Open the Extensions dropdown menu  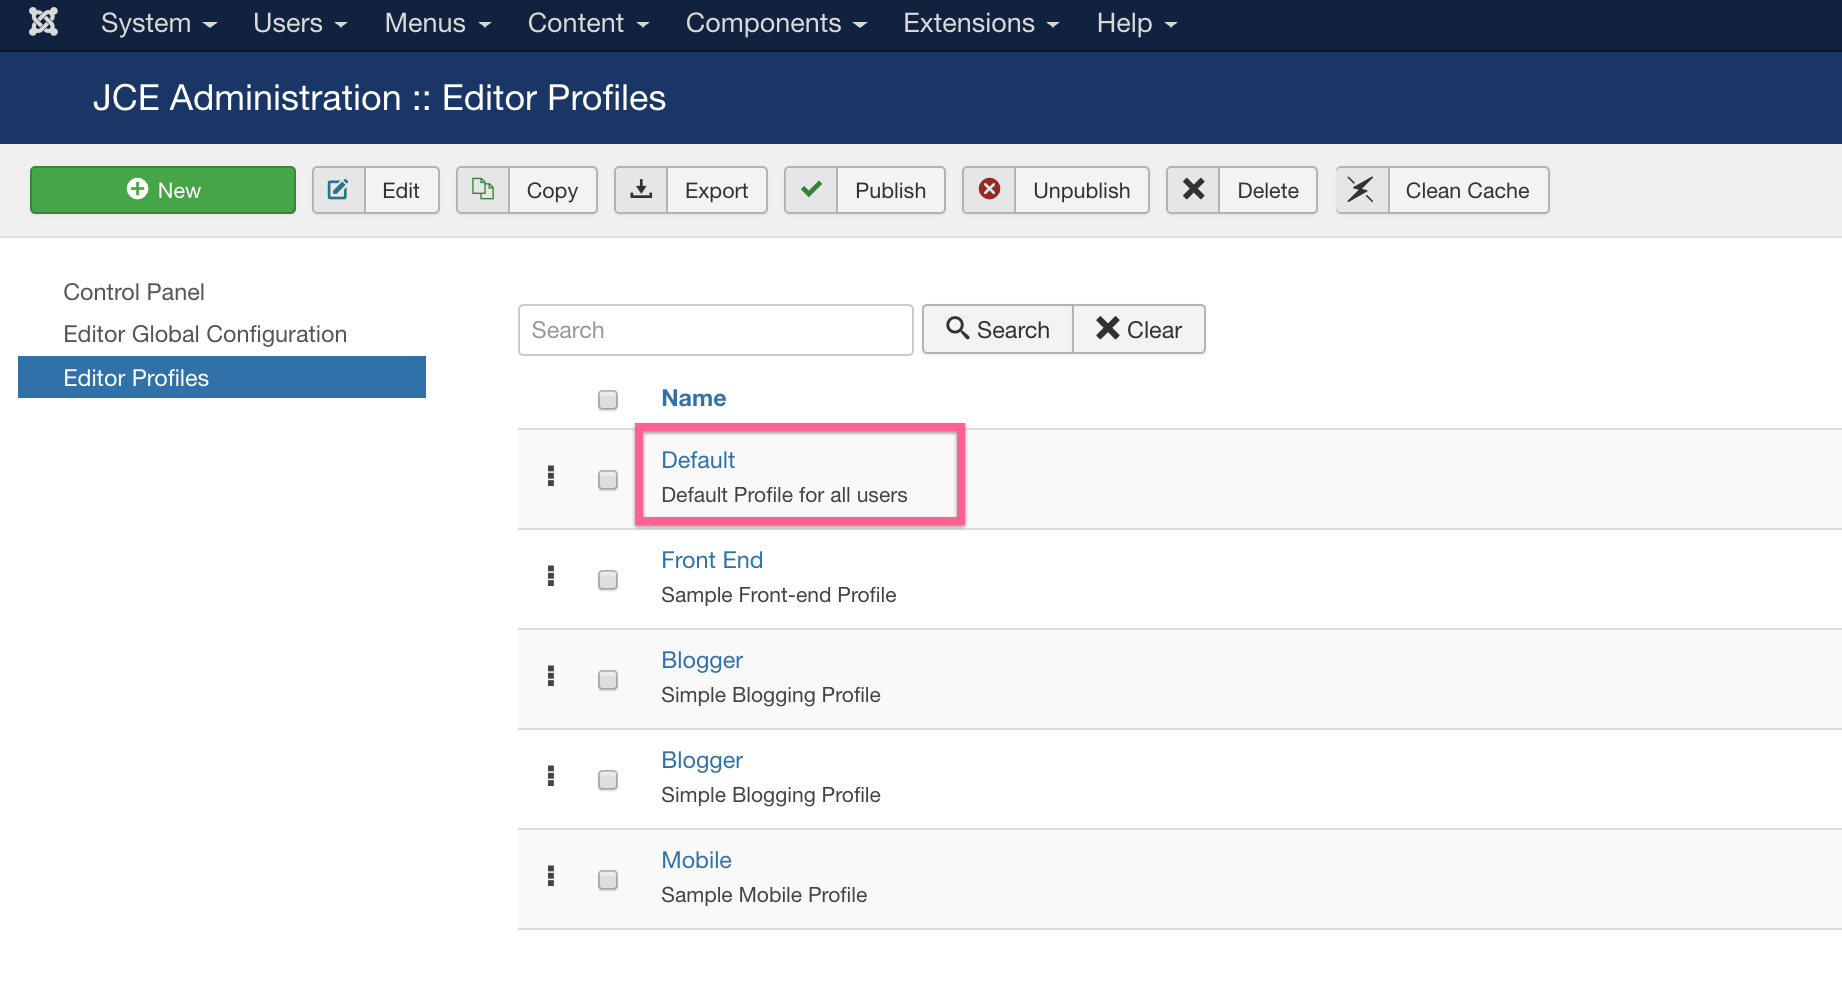tap(981, 23)
